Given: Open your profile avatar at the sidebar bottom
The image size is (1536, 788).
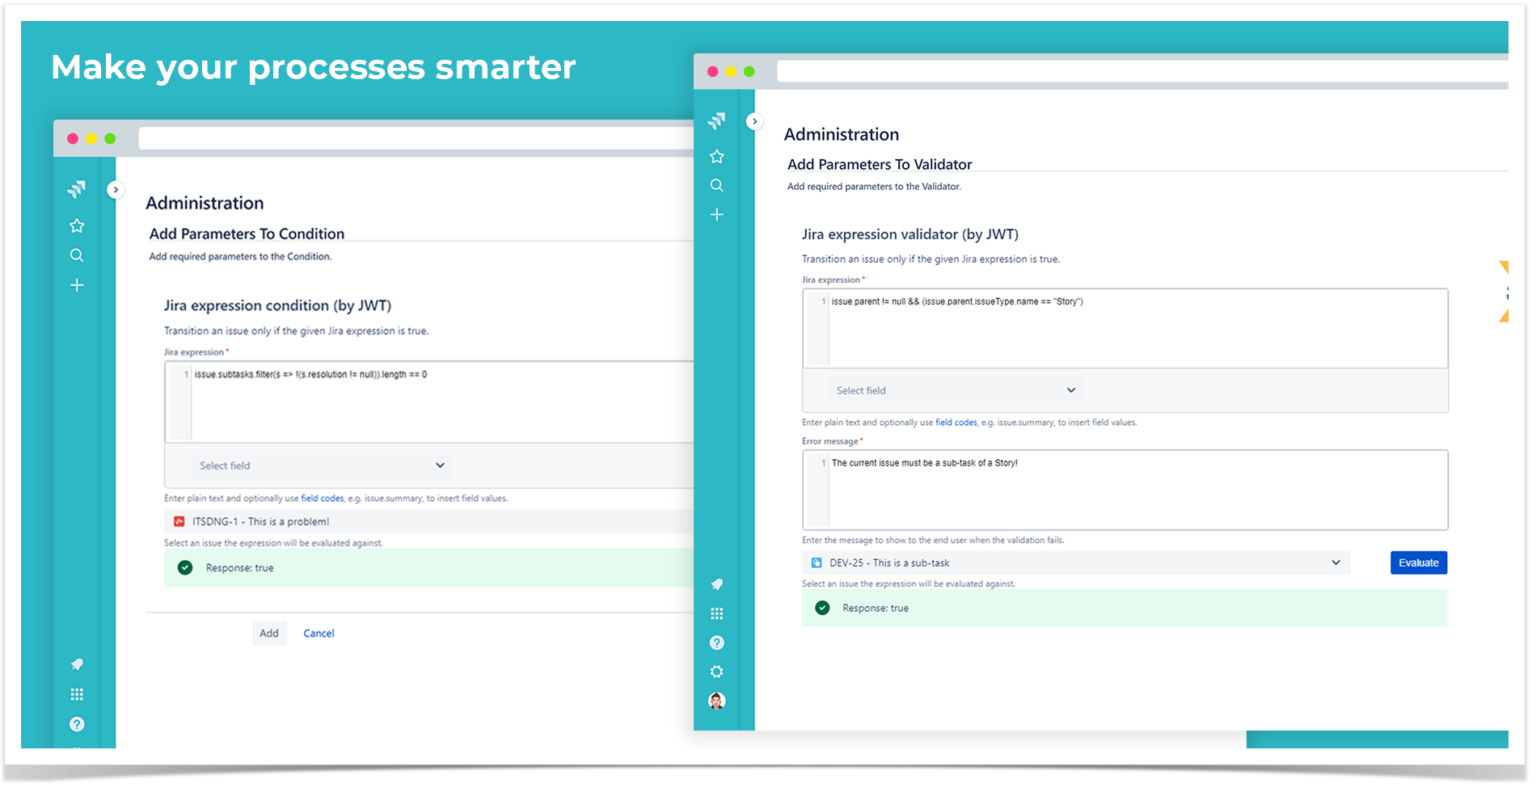Looking at the screenshot, I should [x=717, y=700].
